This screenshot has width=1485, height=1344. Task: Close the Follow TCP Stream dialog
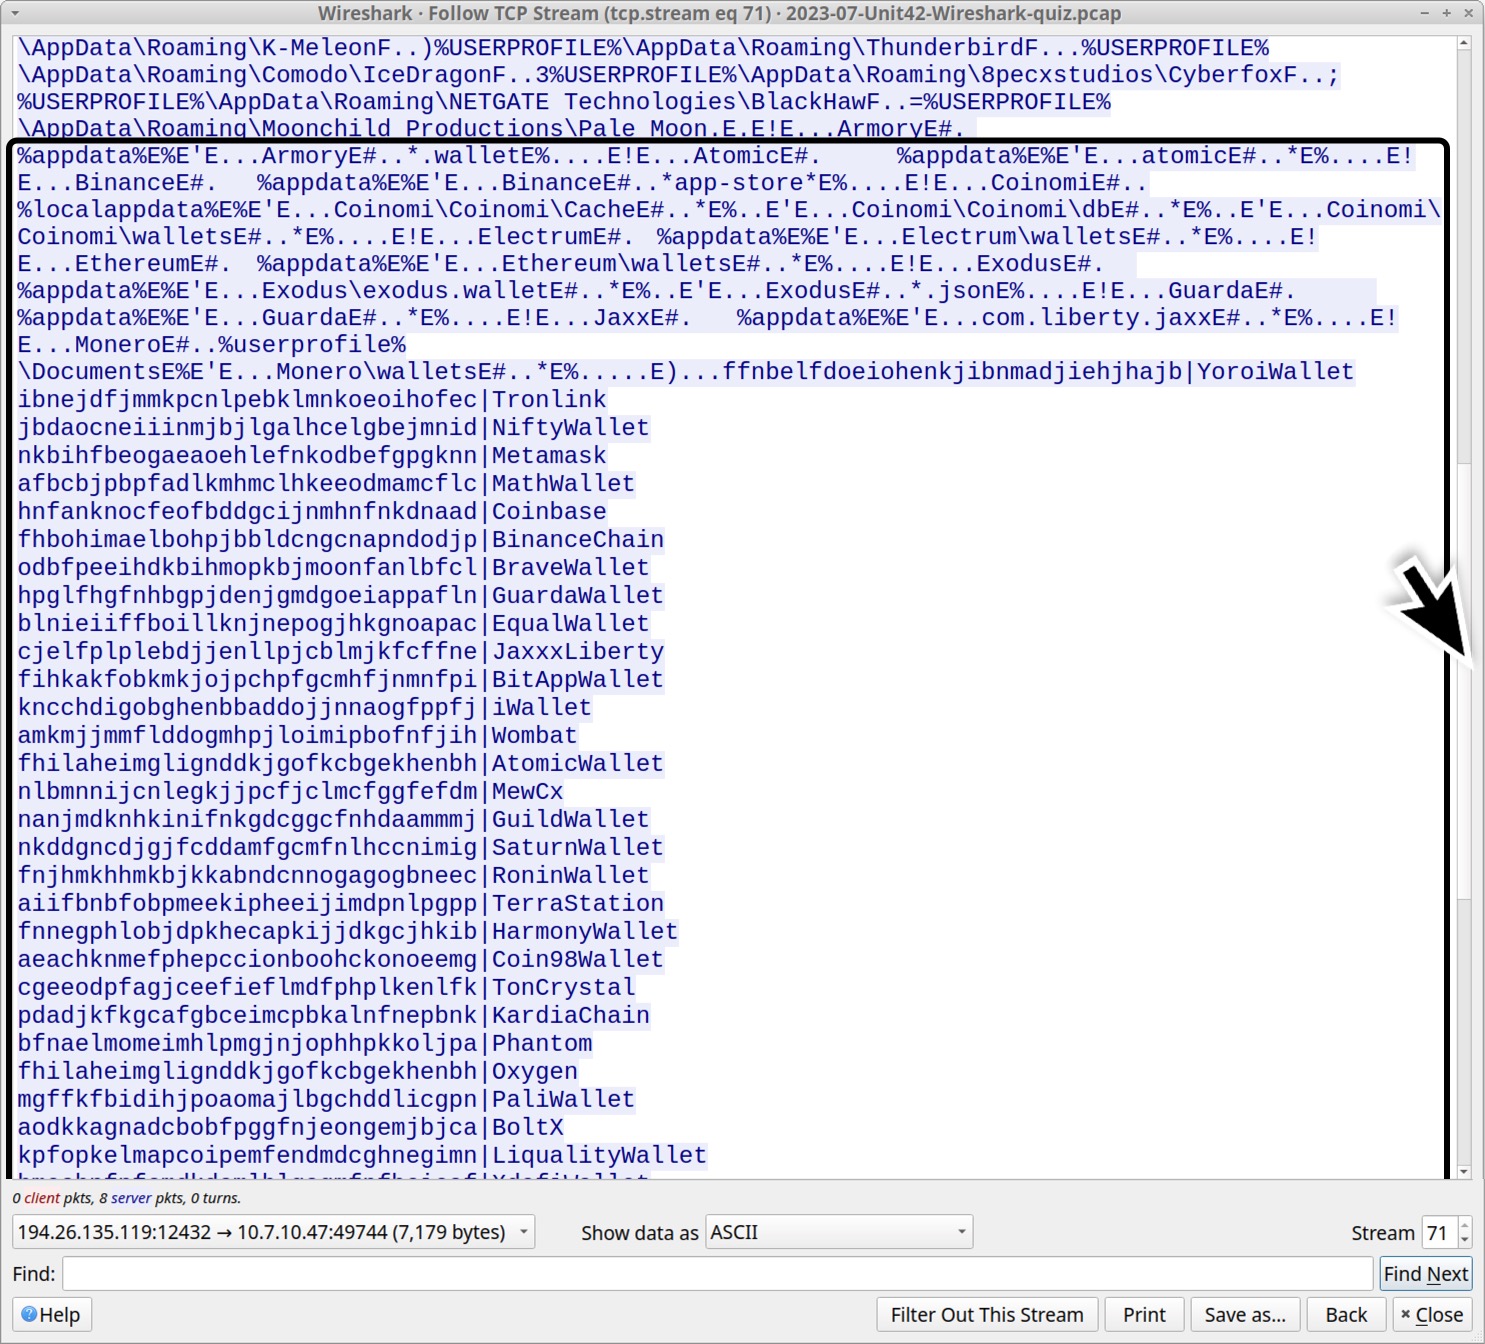point(1432,1314)
